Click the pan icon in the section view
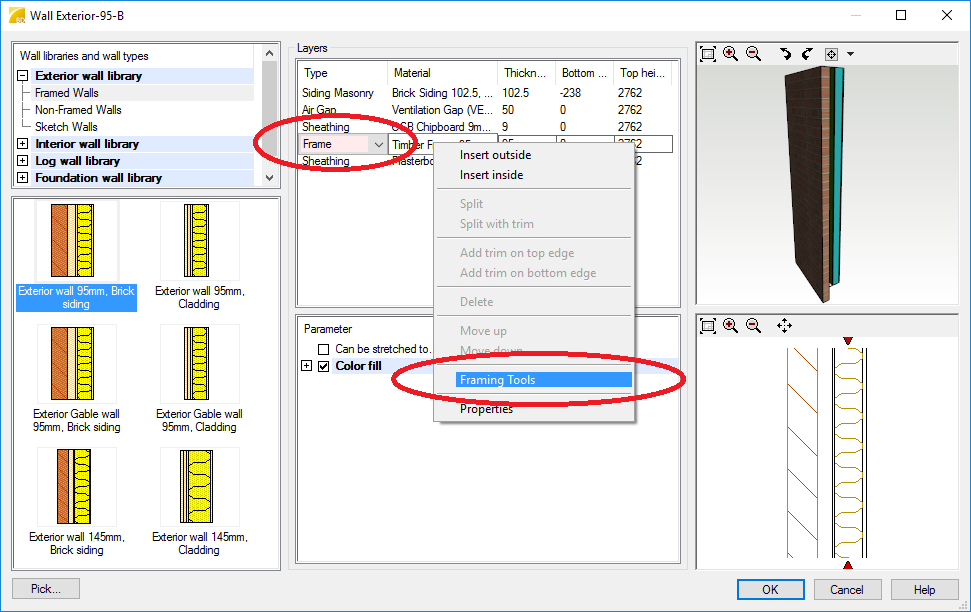Screen dimensions: 971x612 coord(784,326)
